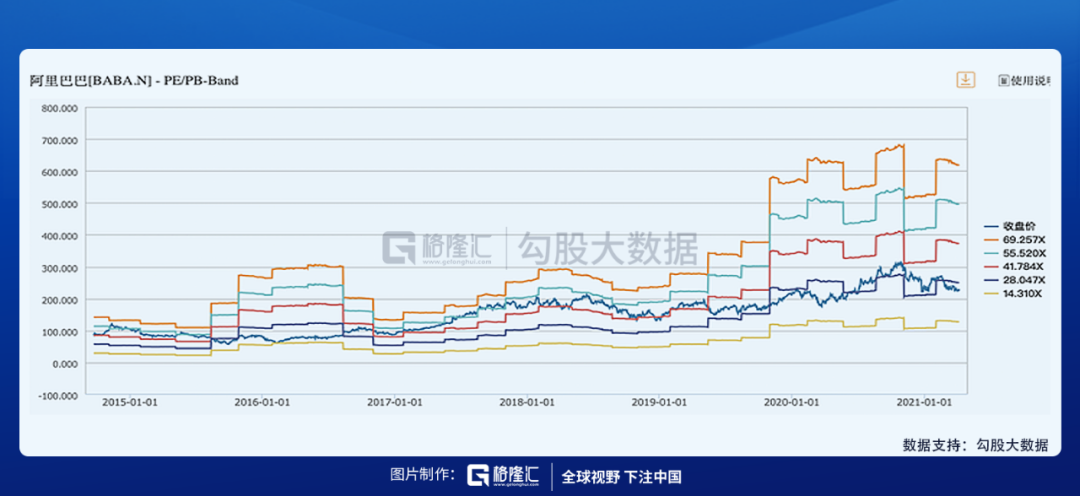1080x496 pixels.
Task: Click the 数据支持：勾股大数据 credit text
Action: click(975, 445)
